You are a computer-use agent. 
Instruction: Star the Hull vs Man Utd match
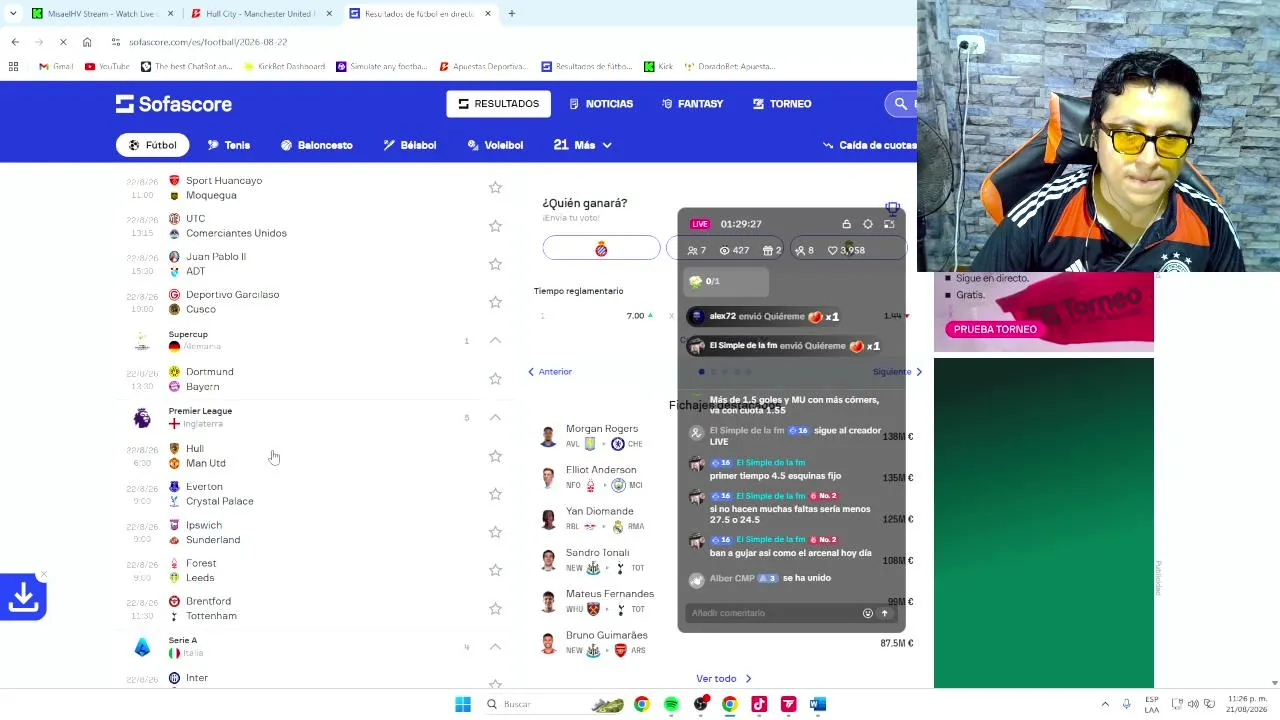point(495,456)
